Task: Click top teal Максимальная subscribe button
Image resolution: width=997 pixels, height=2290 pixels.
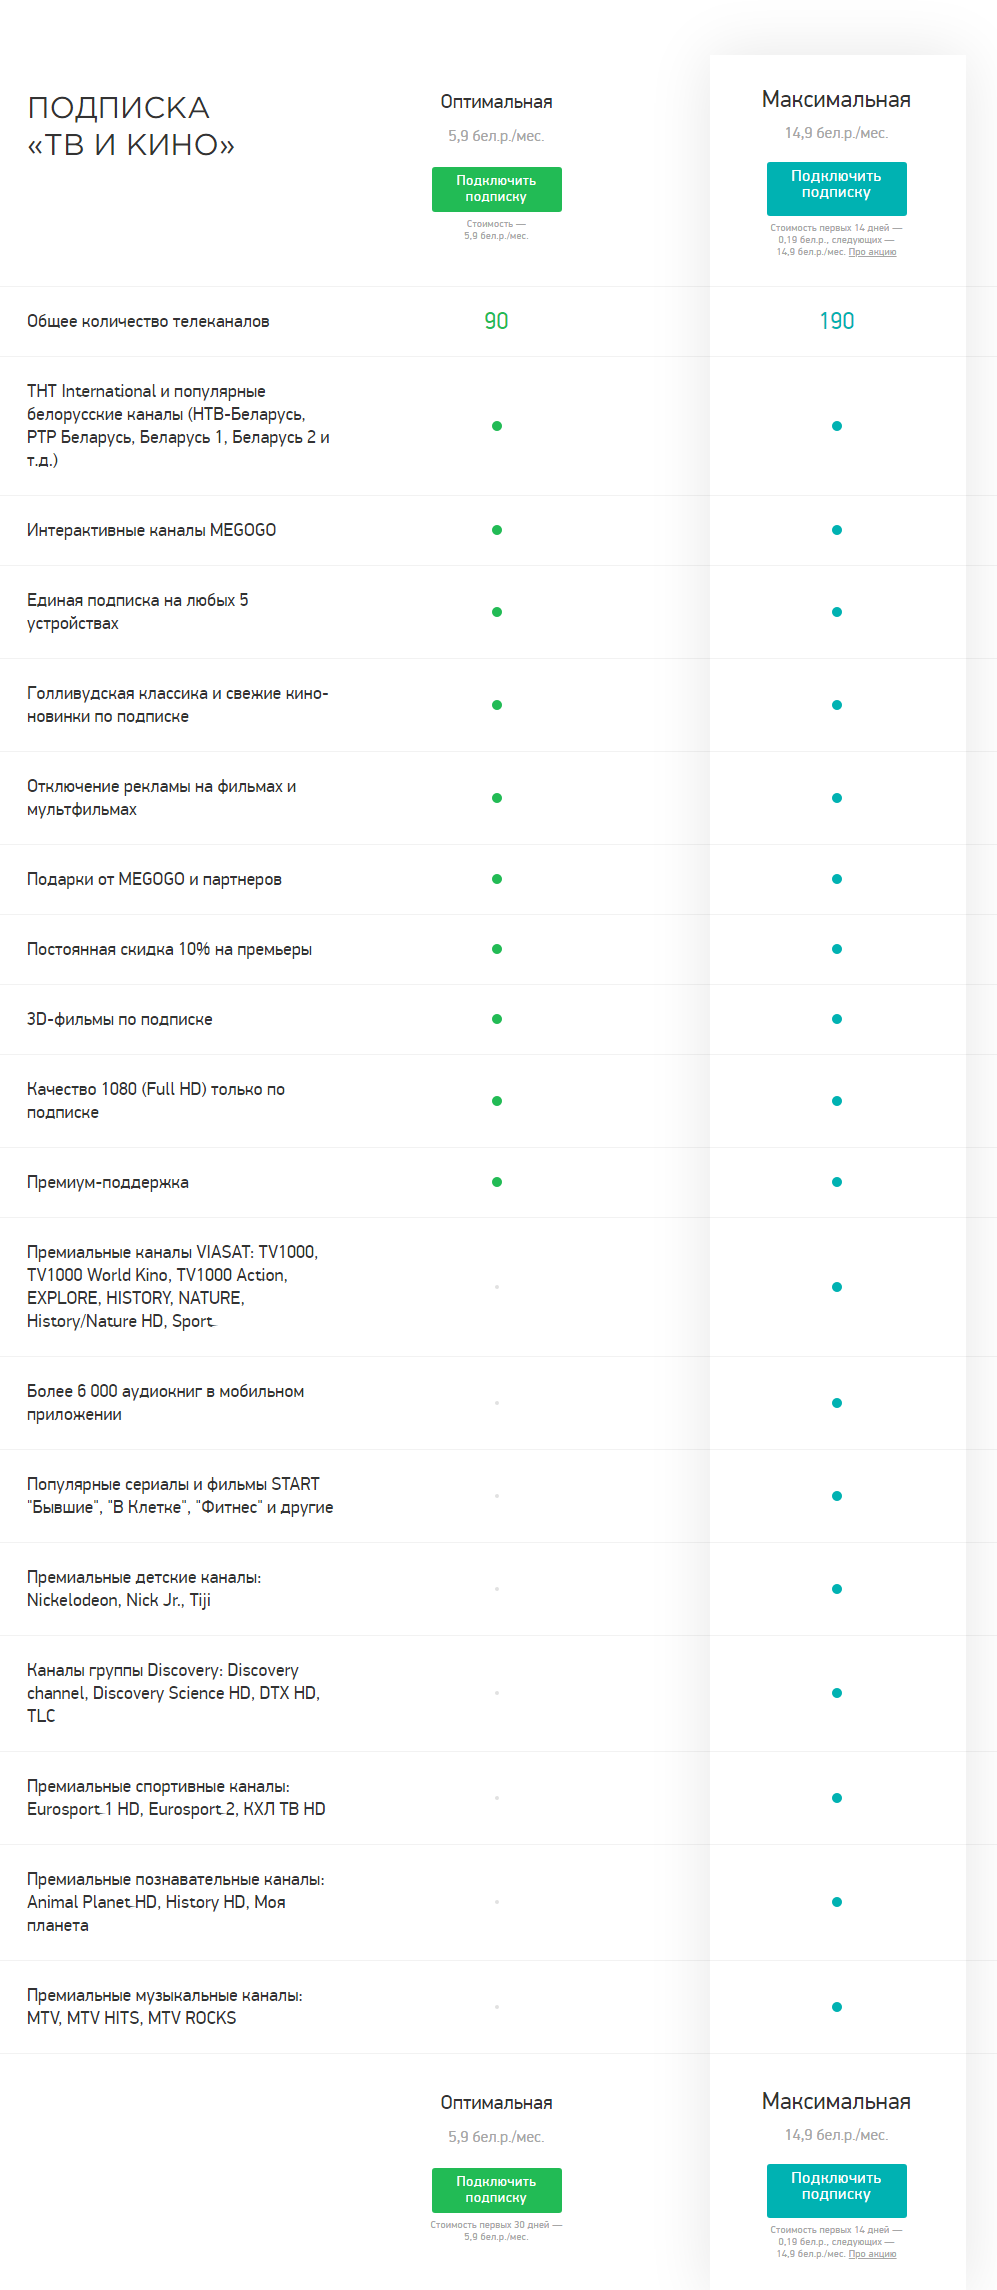Action: (836, 188)
